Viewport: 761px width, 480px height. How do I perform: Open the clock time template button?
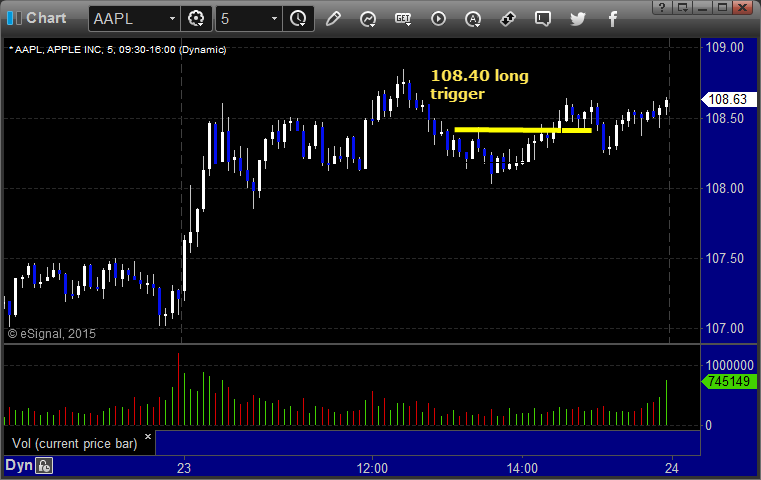(x=298, y=19)
